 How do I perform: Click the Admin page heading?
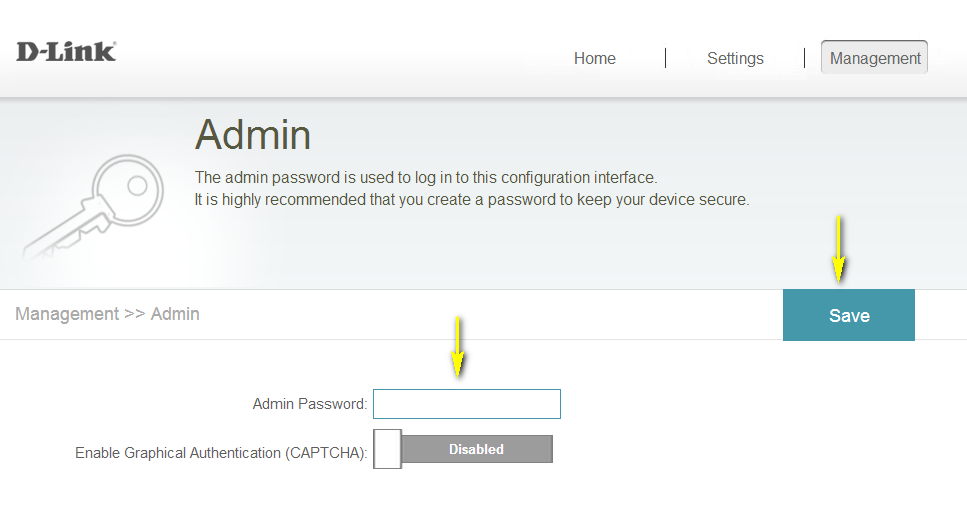[x=253, y=135]
